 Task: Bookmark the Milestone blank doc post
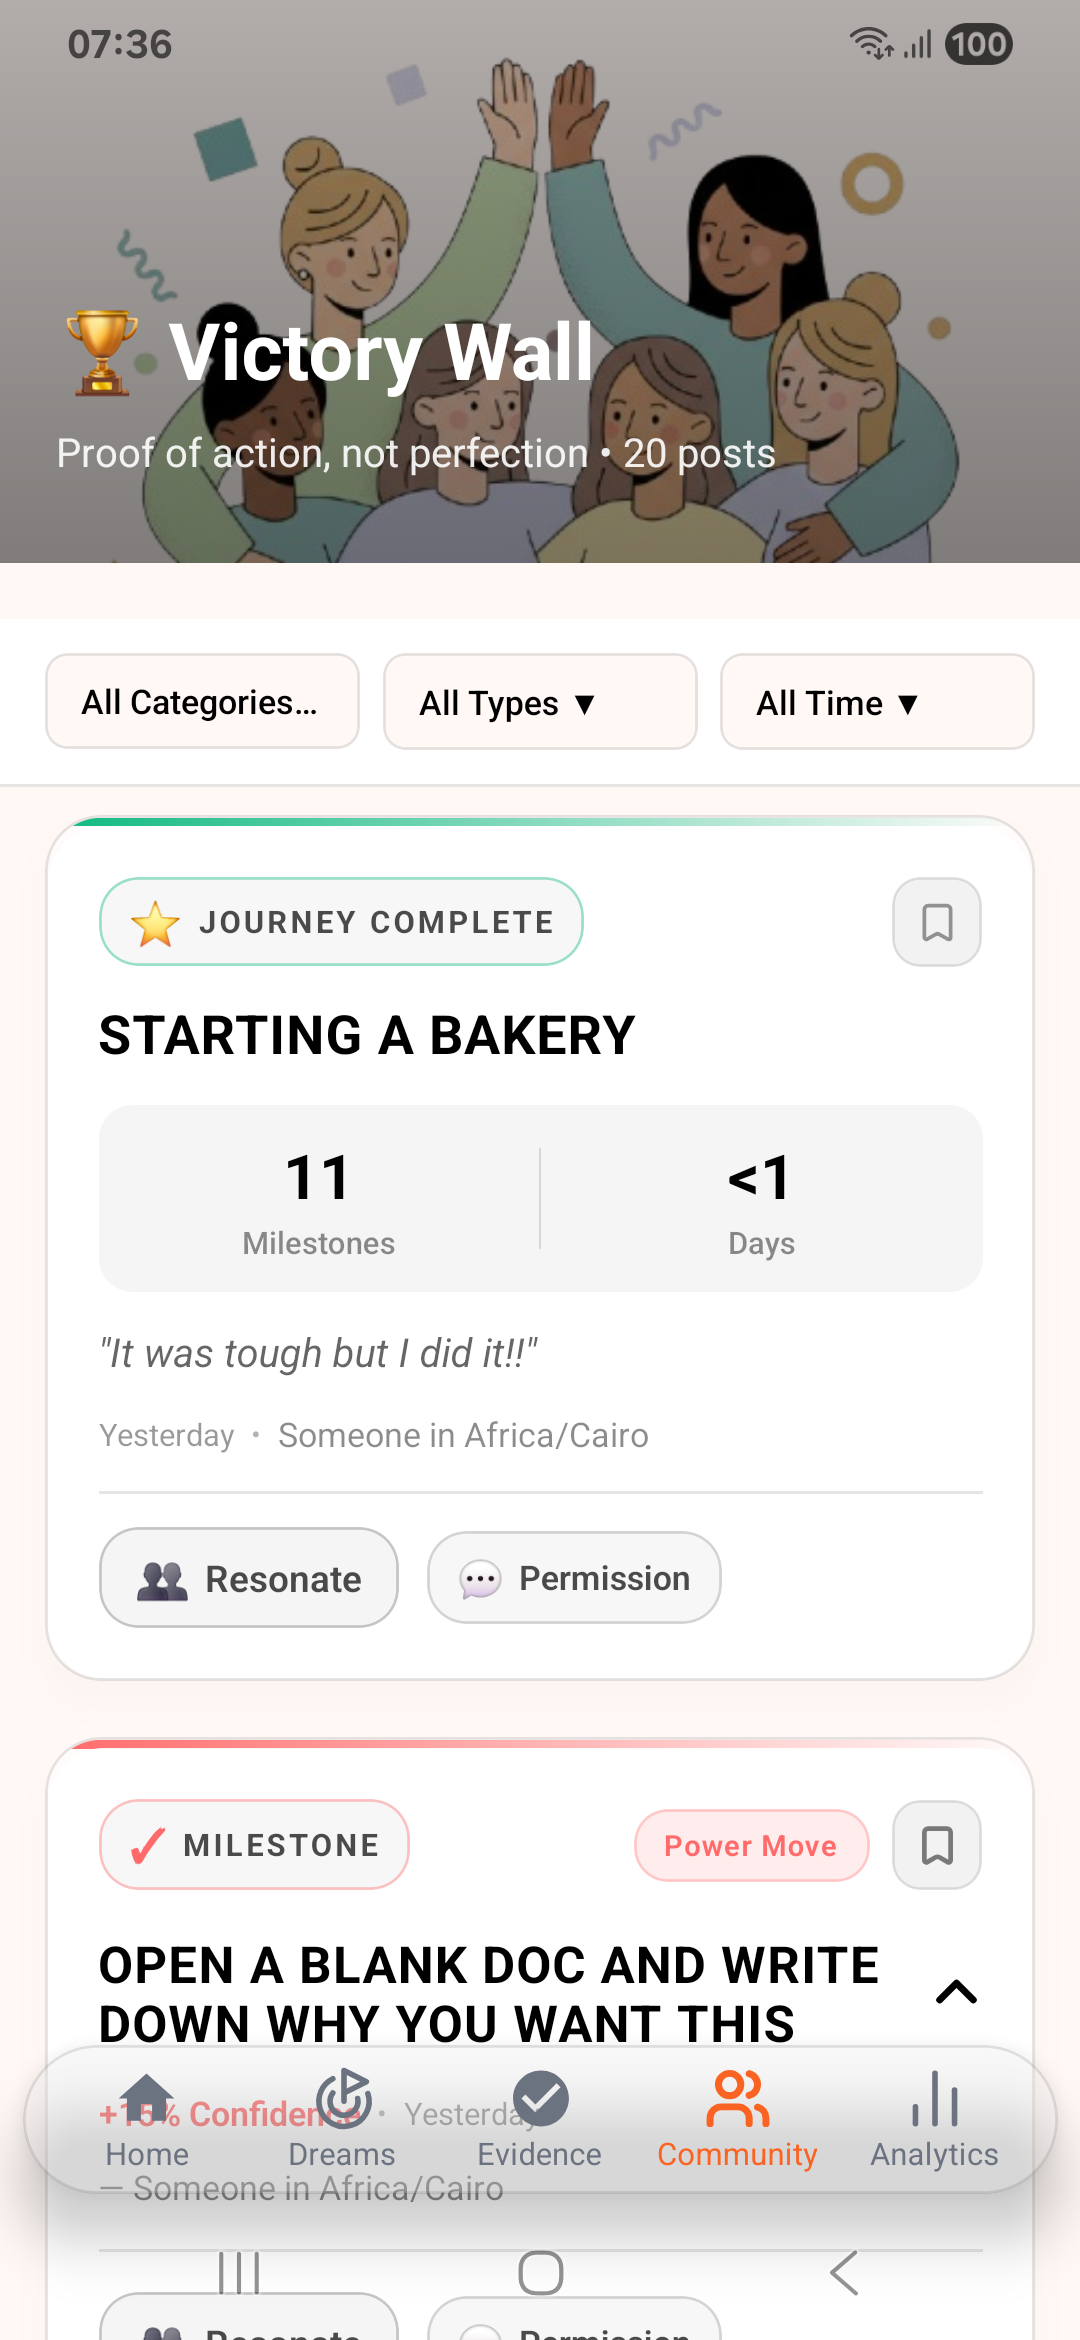tap(936, 1845)
